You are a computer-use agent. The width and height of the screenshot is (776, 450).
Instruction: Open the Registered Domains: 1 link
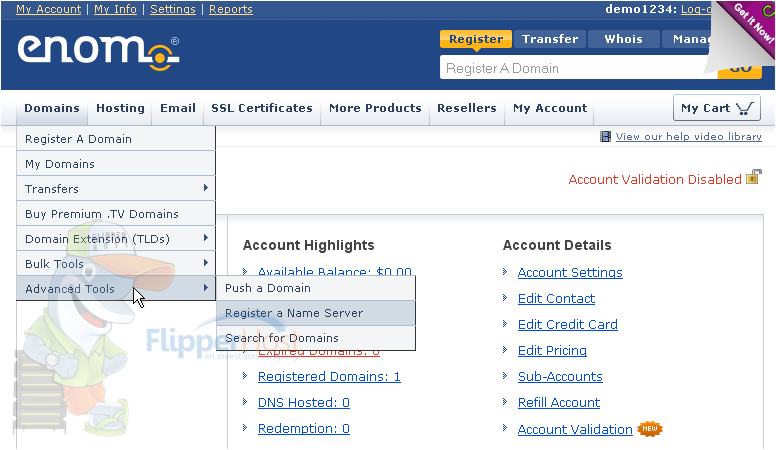(329, 376)
